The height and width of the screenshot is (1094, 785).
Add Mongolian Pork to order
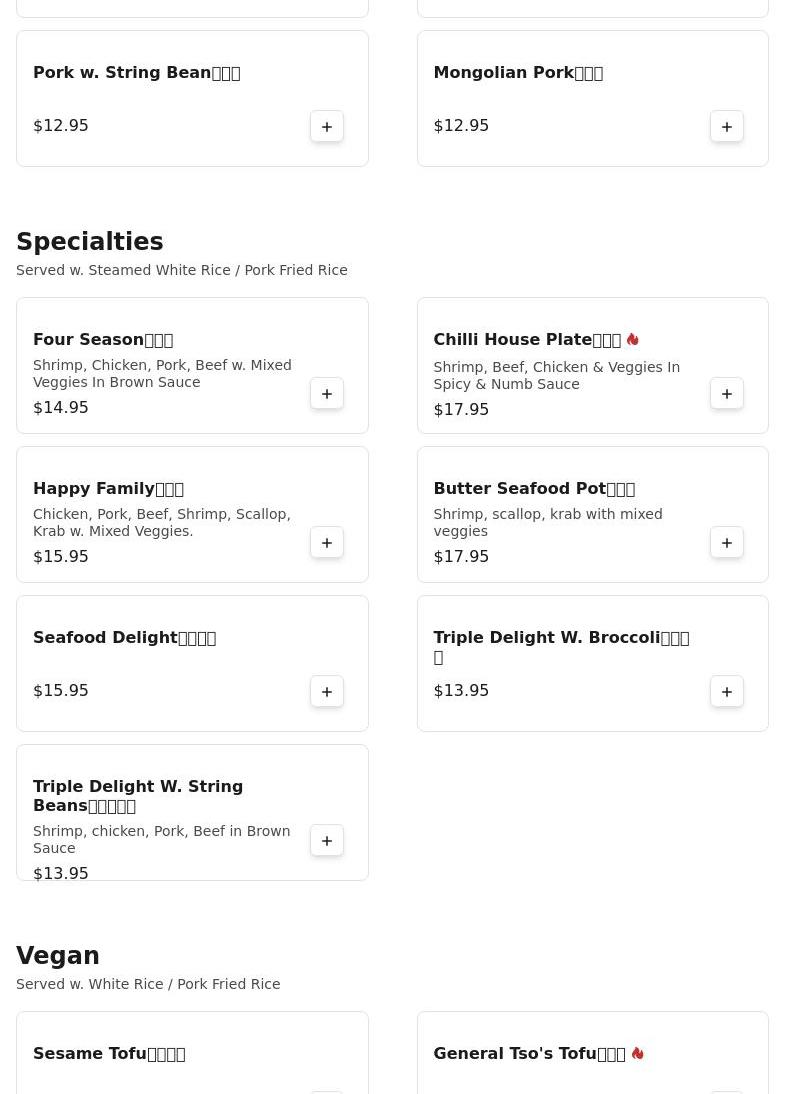[x=727, y=127]
